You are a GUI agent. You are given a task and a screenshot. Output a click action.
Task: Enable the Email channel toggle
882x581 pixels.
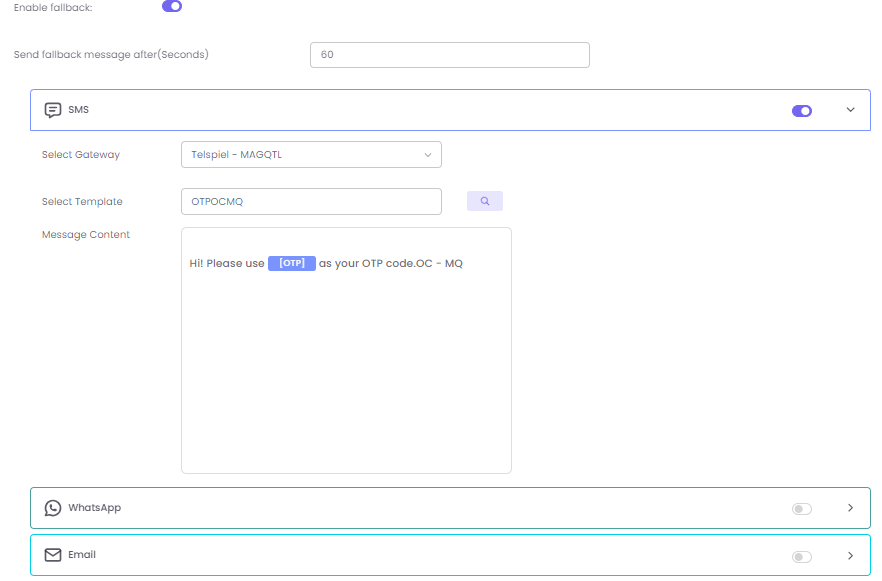point(801,556)
